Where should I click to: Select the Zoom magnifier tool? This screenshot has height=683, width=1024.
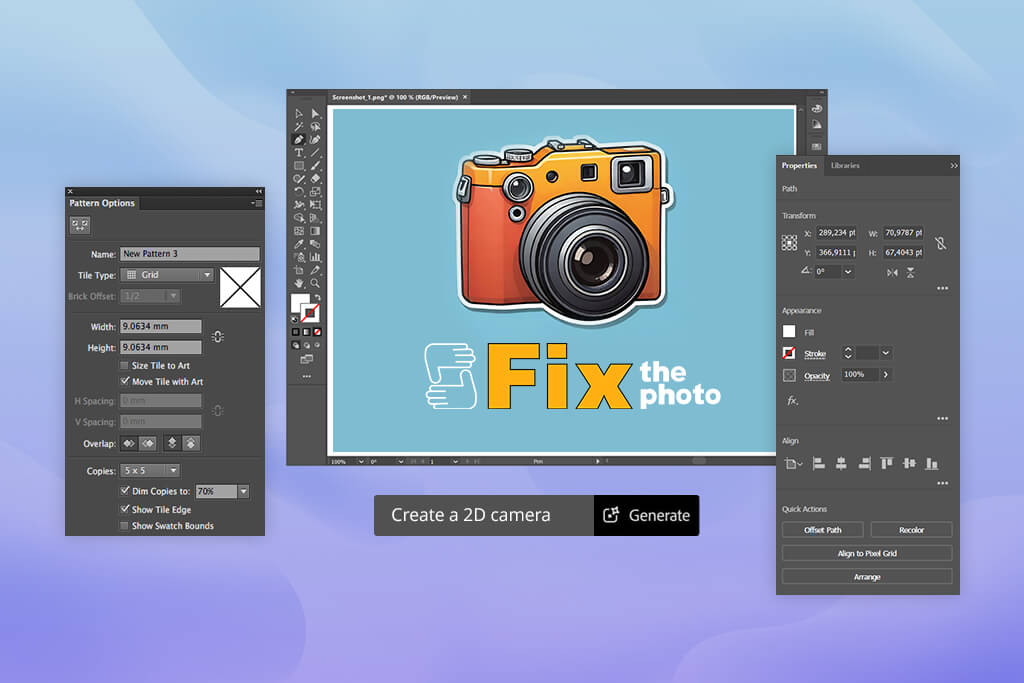click(315, 283)
